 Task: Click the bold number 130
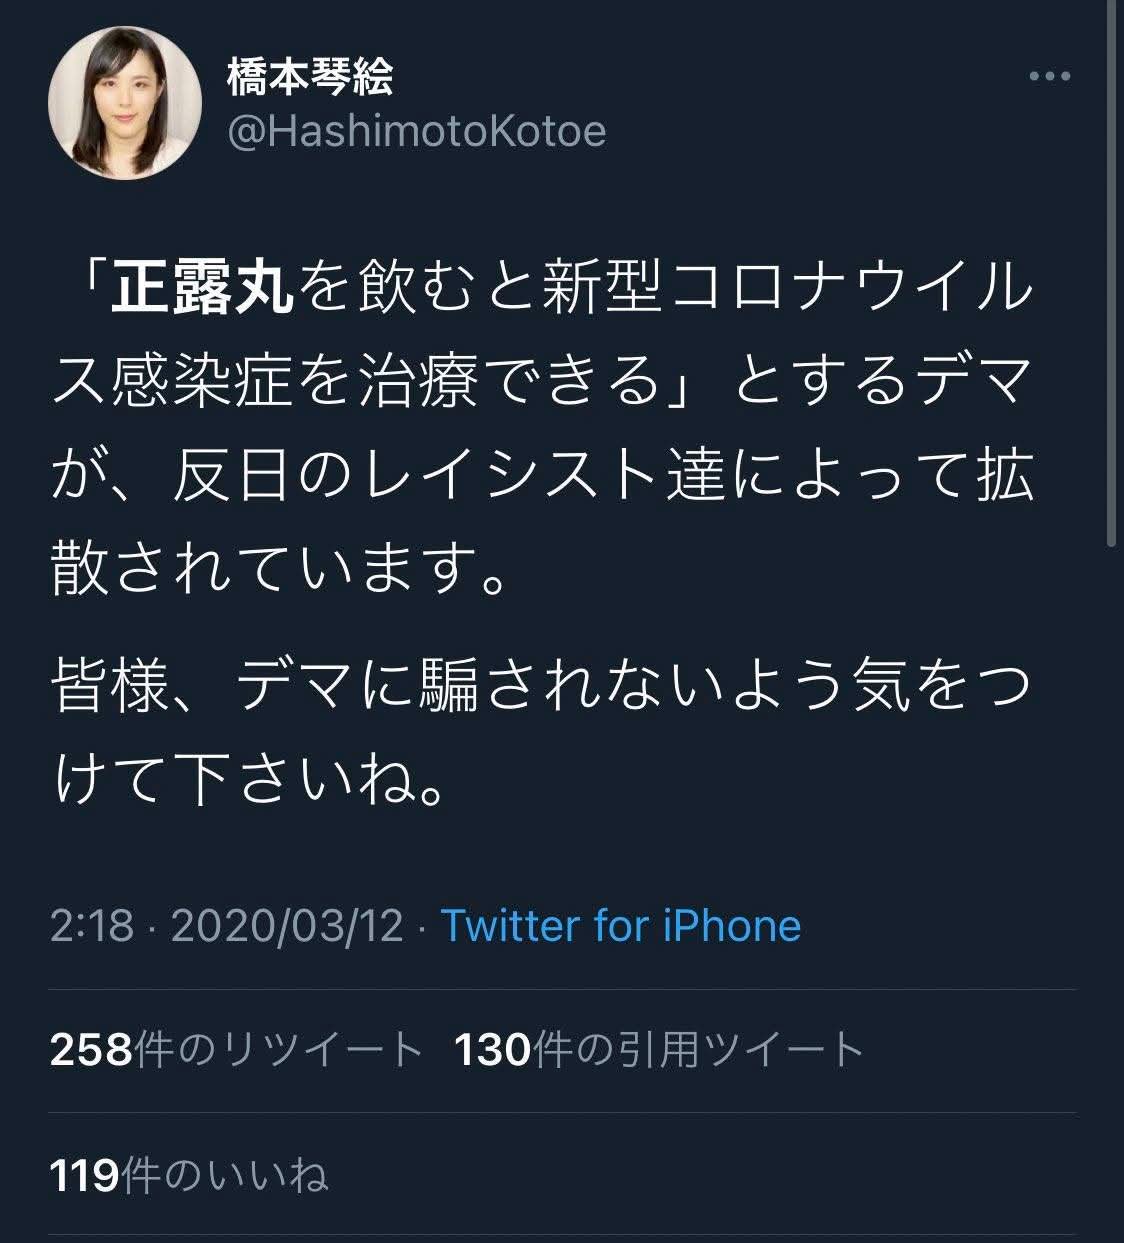click(x=494, y=1050)
